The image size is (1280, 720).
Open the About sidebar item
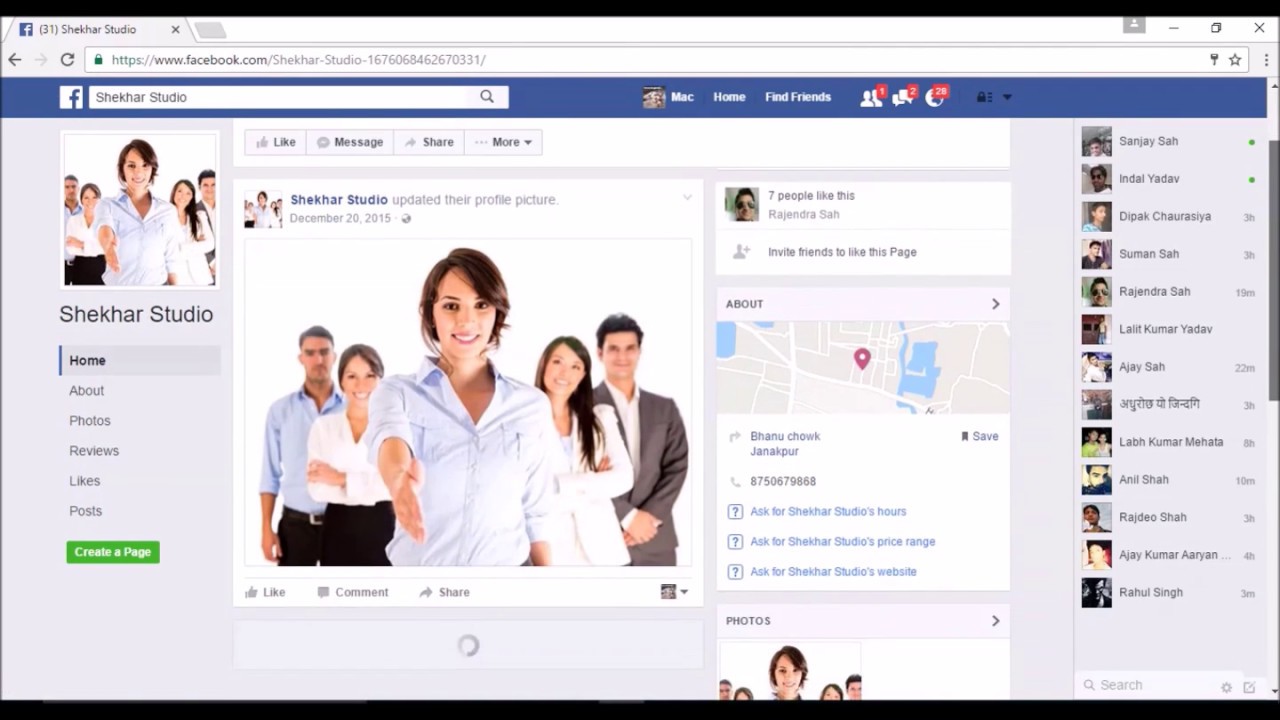coord(86,391)
